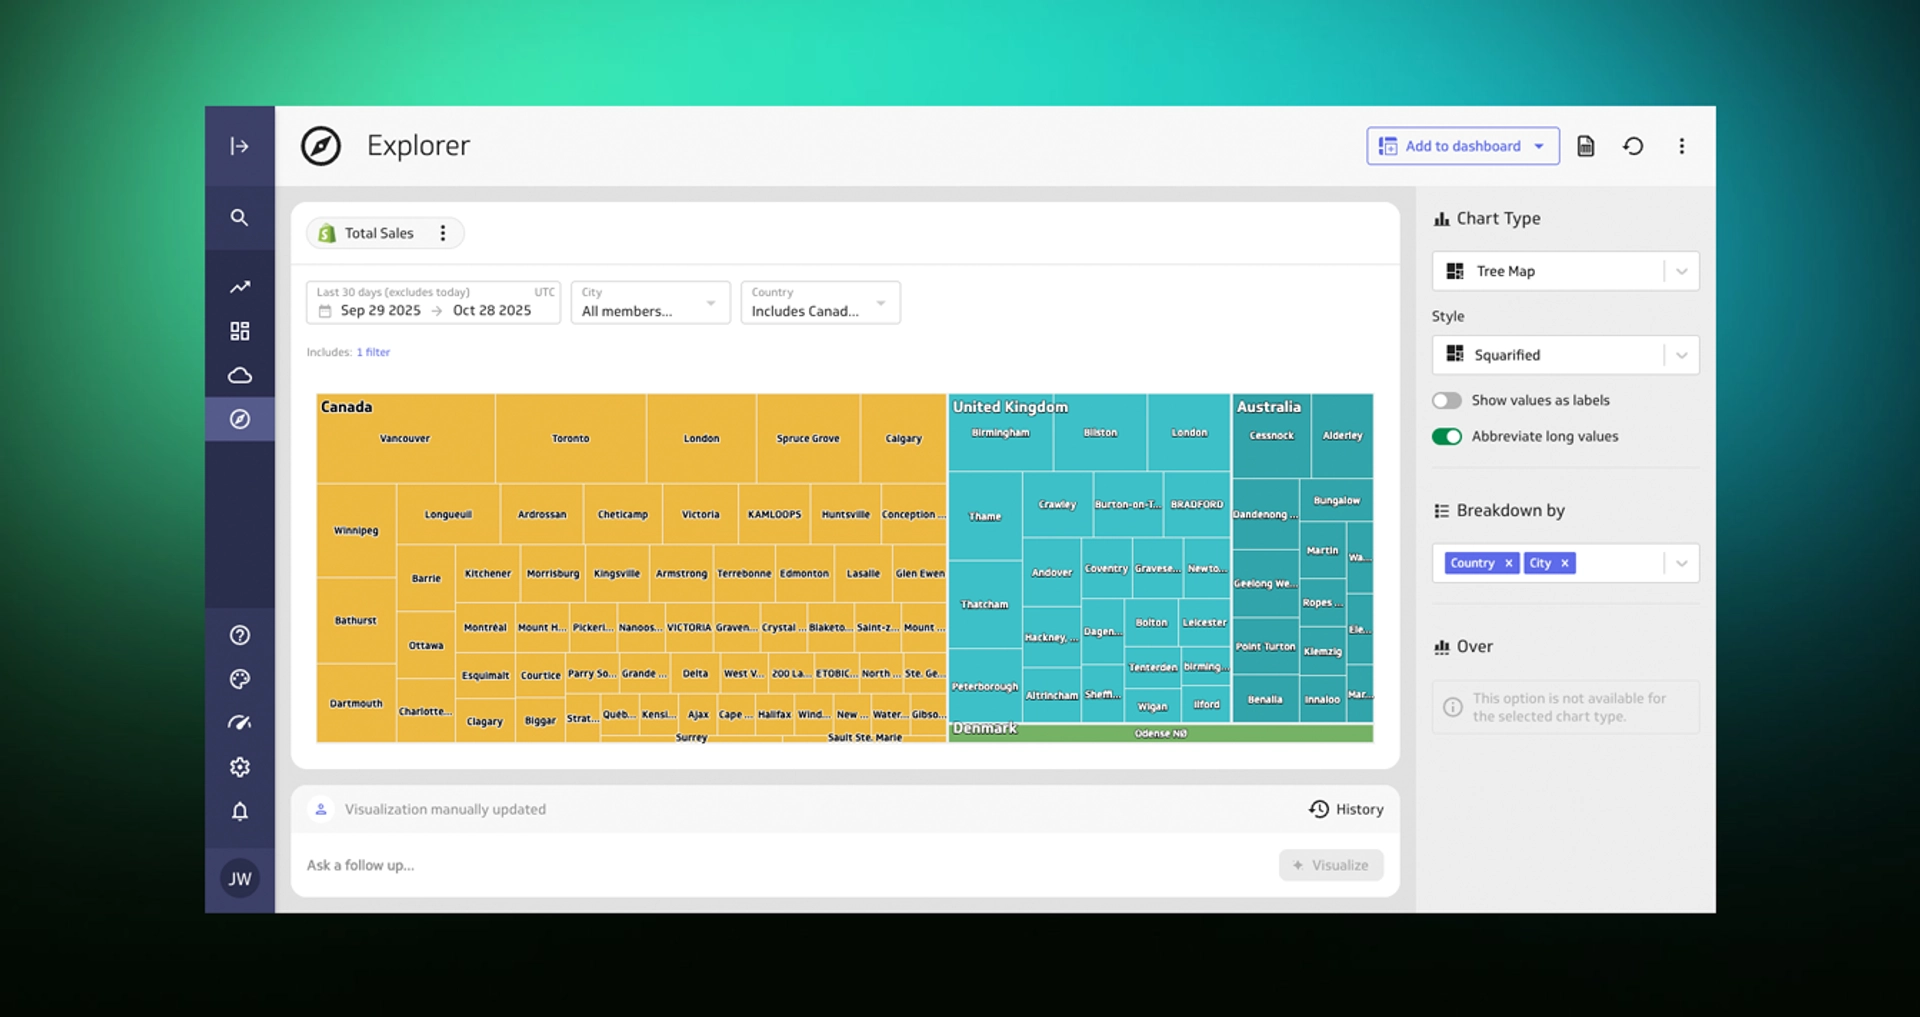This screenshot has height=1017, width=1920.
Task: Select the search icon in the sidebar
Action: point(239,217)
